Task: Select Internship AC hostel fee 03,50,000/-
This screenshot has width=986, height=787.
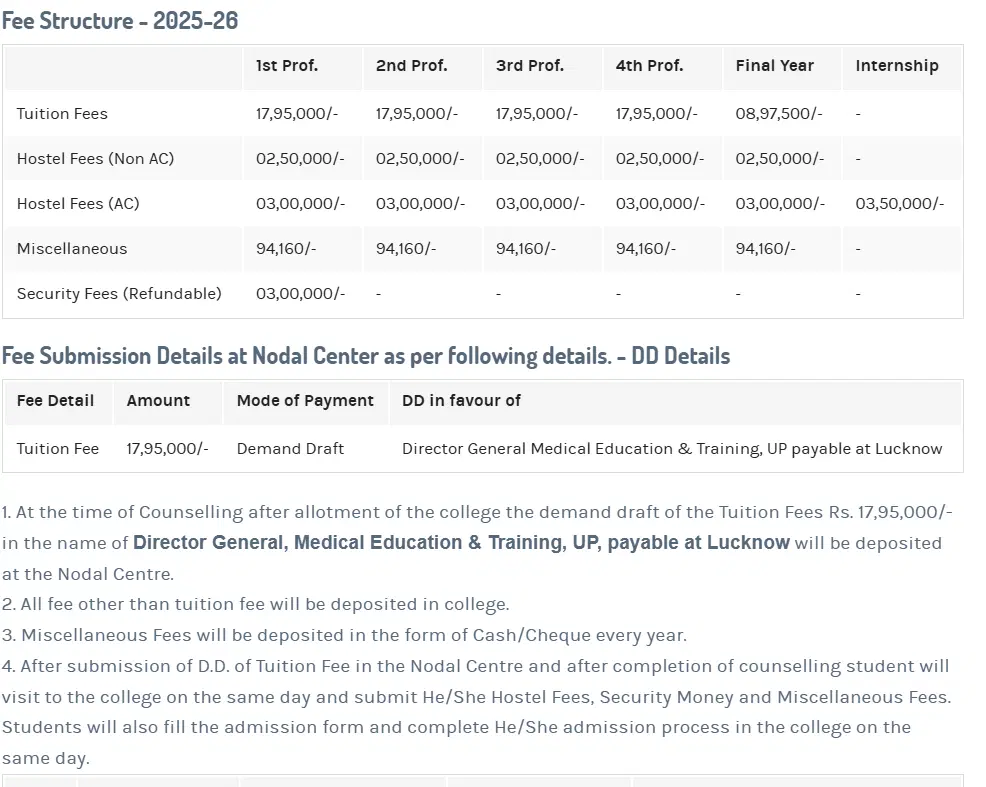Action: (899, 204)
